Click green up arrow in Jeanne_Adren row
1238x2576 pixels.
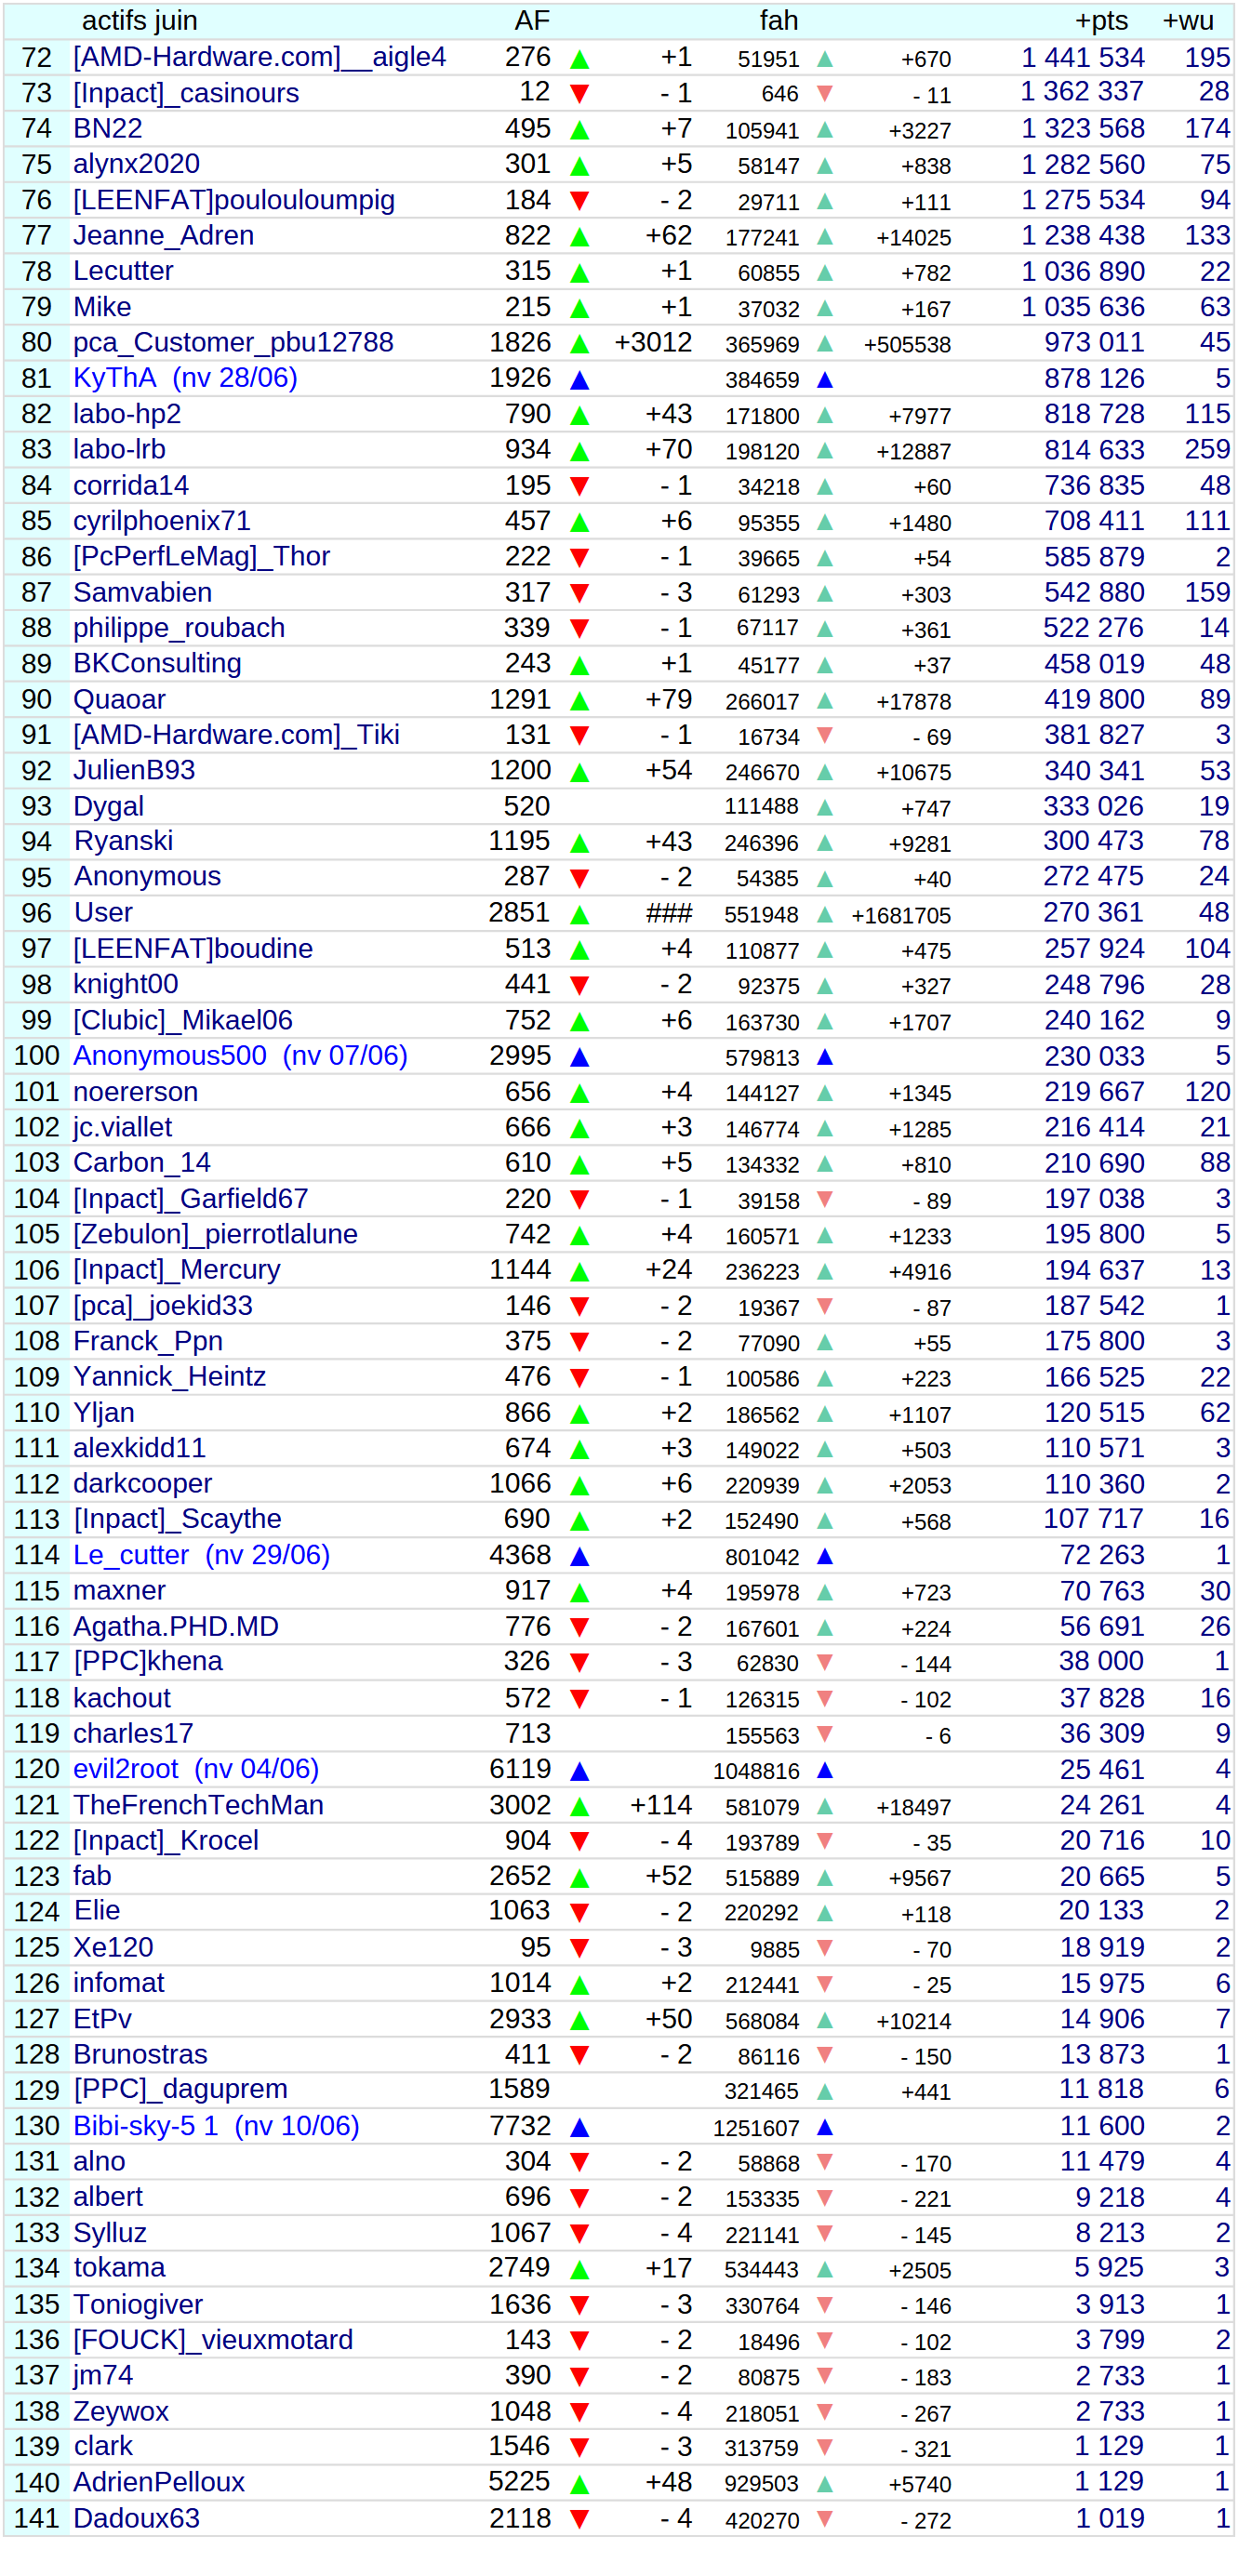point(579,238)
